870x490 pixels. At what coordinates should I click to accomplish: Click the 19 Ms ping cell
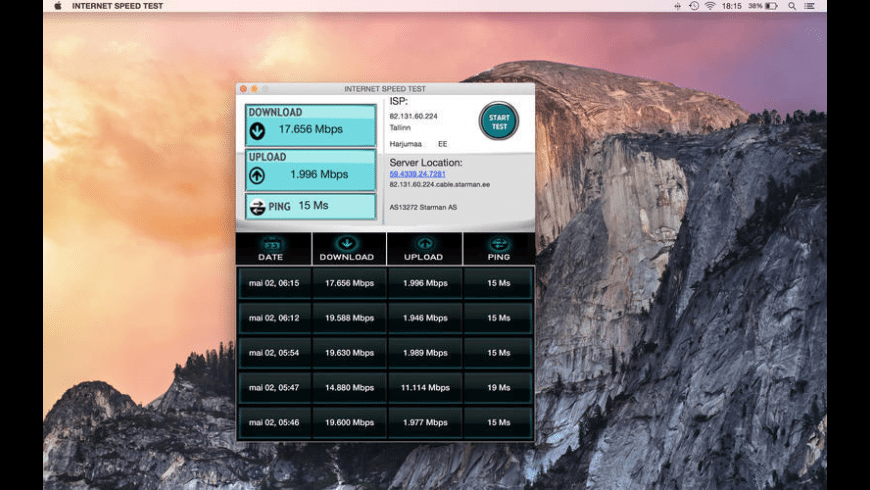tap(499, 388)
